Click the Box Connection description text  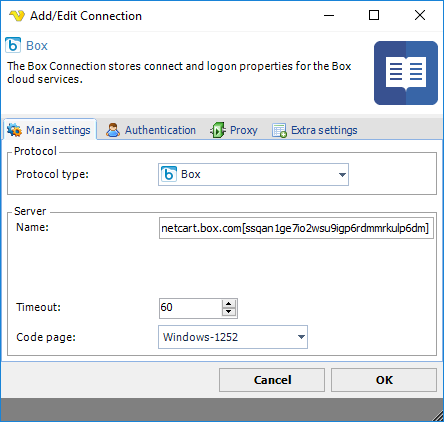pos(179,73)
